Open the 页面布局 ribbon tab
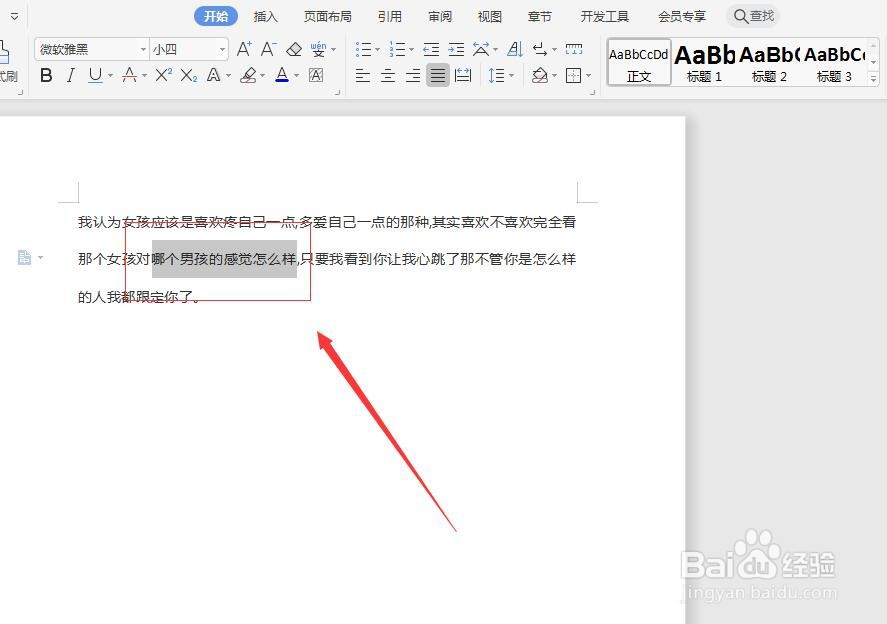The width and height of the screenshot is (887, 624). click(x=328, y=15)
